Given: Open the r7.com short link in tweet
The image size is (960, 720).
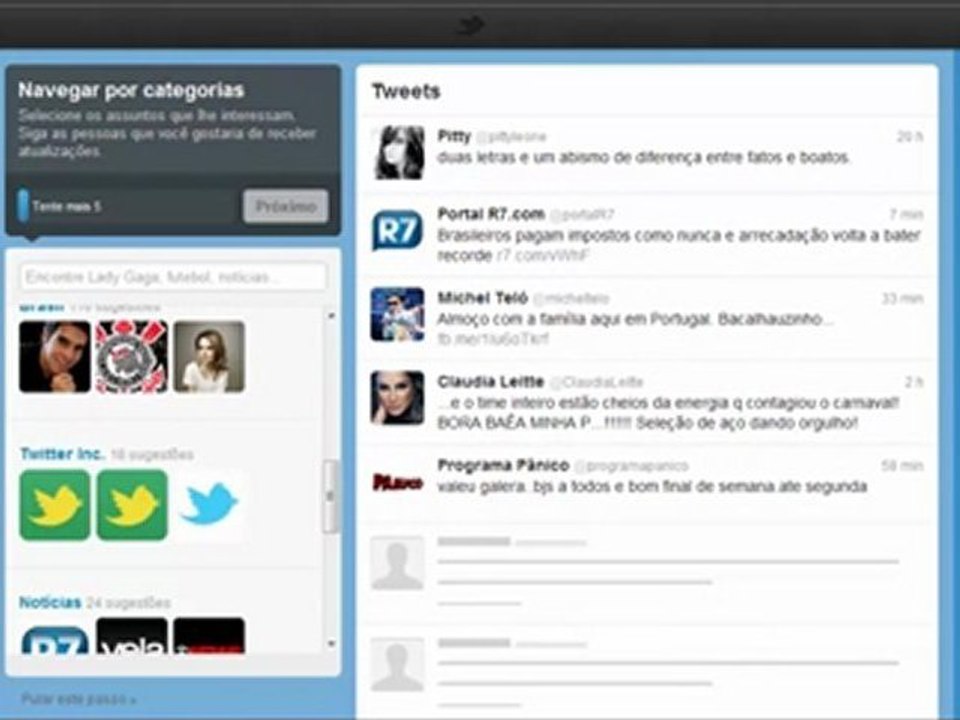Looking at the screenshot, I should (x=542, y=255).
